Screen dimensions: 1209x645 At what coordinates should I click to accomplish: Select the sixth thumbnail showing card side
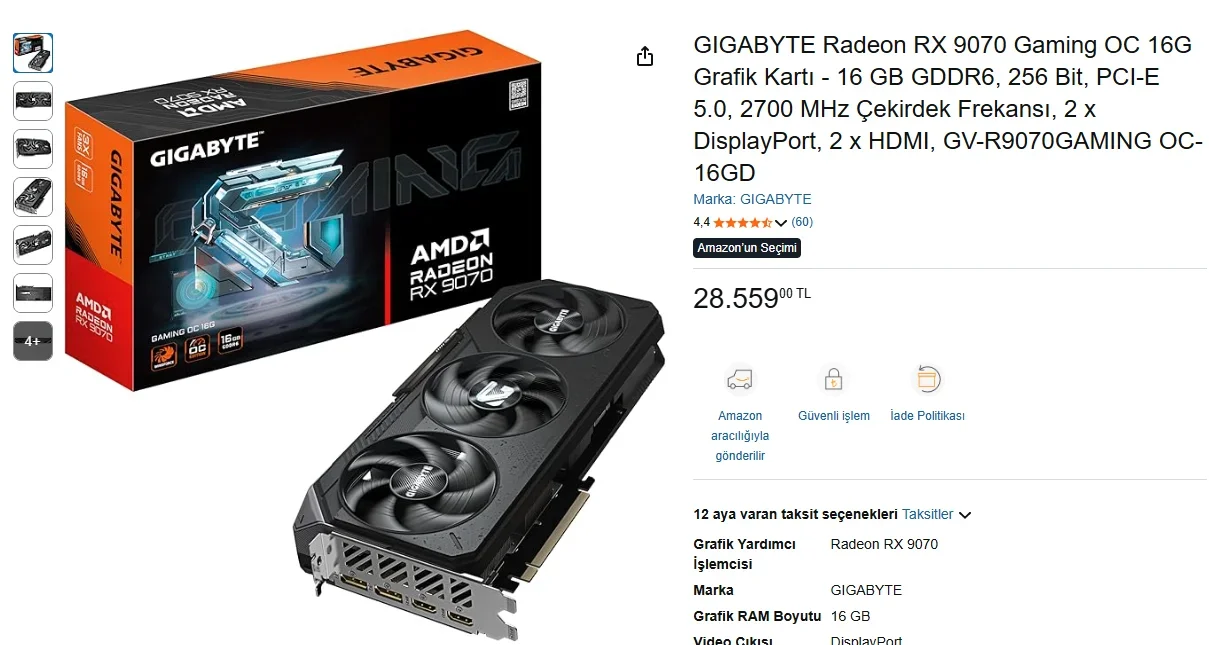[33, 293]
